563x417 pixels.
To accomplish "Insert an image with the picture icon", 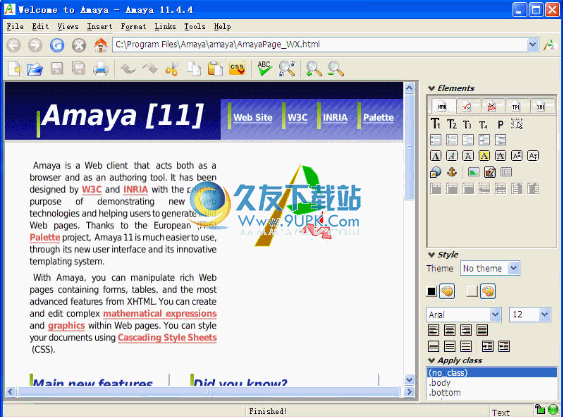I will (474, 172).
